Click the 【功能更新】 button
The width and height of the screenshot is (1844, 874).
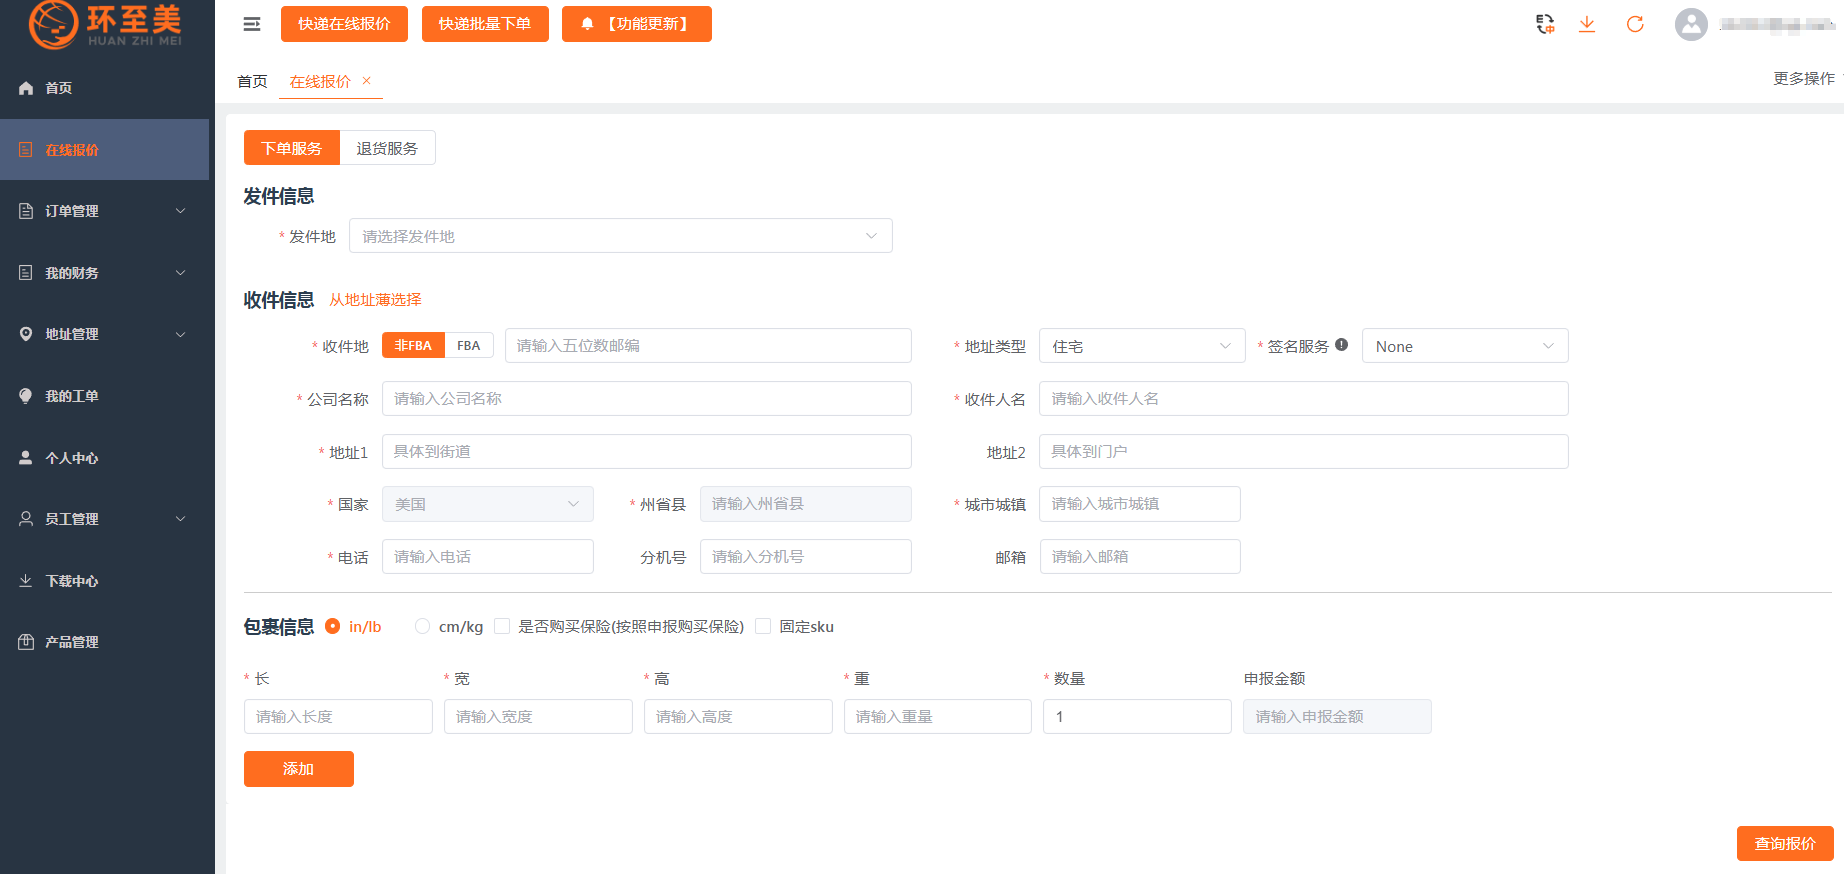637,24
